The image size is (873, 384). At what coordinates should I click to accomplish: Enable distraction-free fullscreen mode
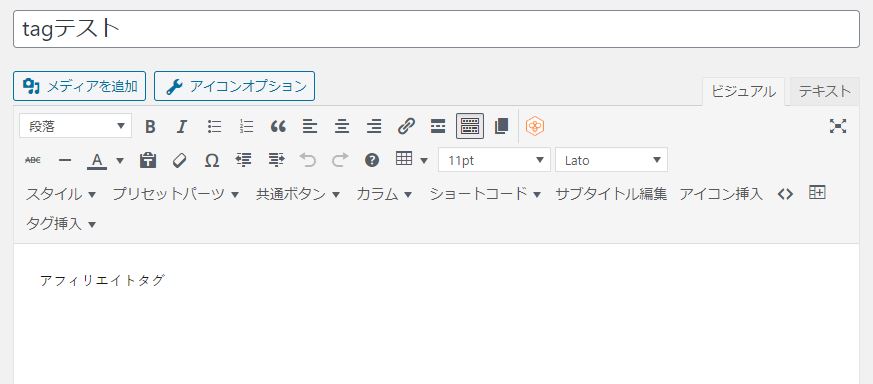pyautogui.click(x=837, y=126)
